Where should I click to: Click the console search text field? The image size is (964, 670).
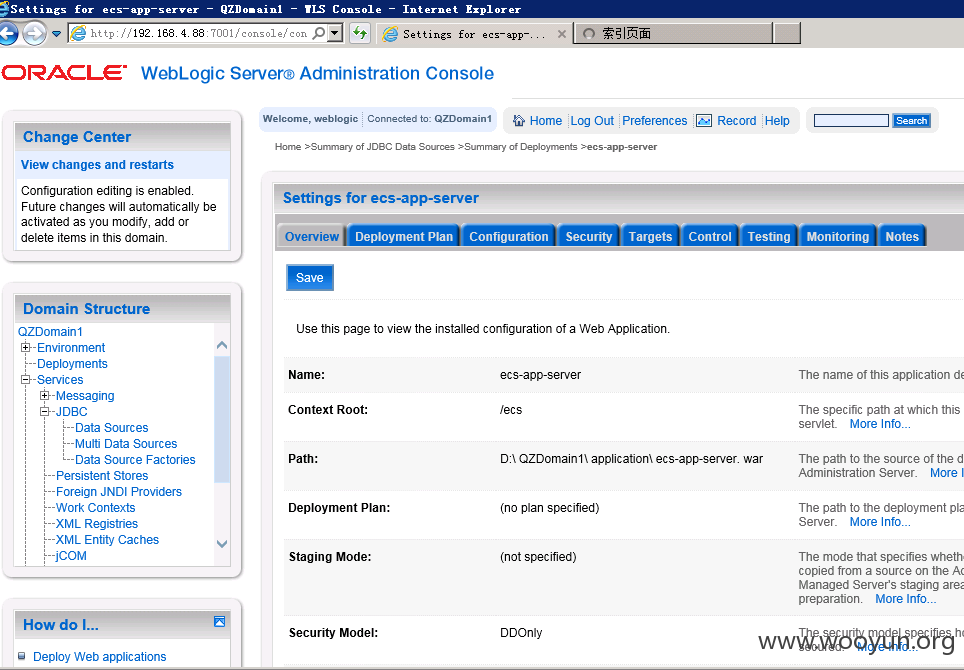(851, 120)
